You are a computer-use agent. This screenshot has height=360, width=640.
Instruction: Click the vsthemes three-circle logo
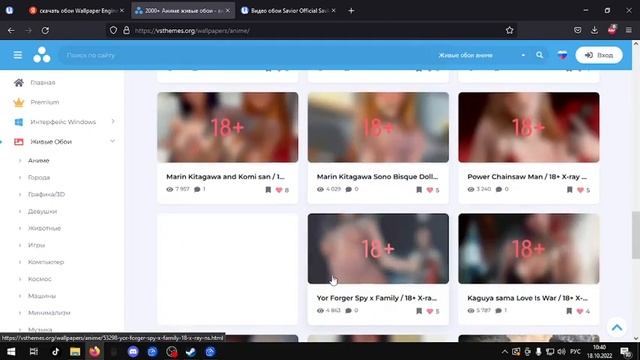pos(42,55)
